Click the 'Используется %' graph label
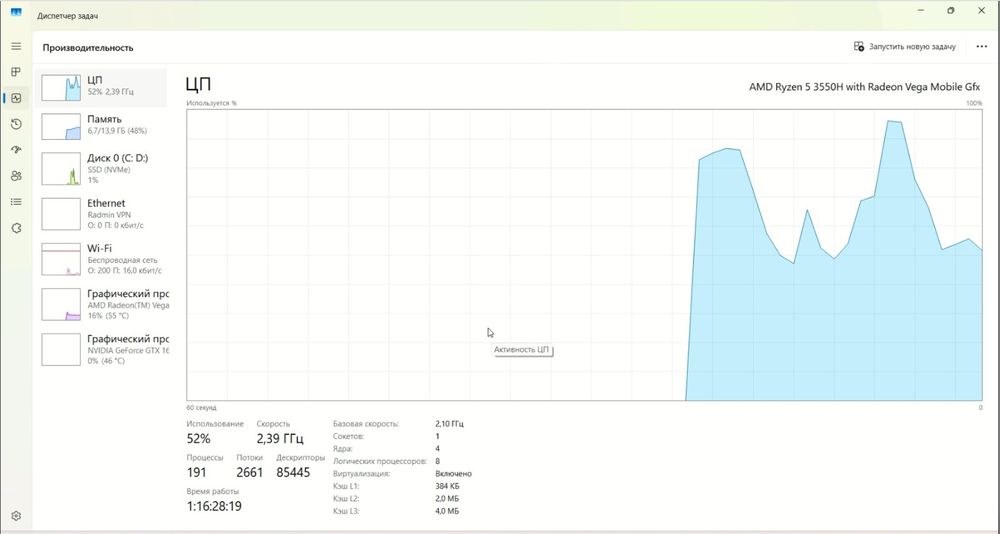 [211, 103]
